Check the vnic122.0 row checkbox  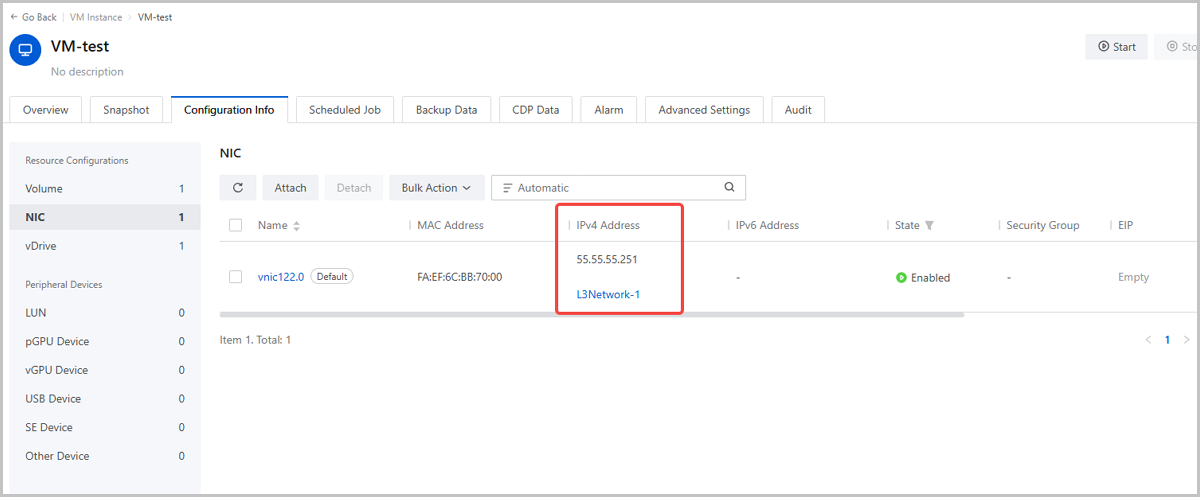[236, 277]
